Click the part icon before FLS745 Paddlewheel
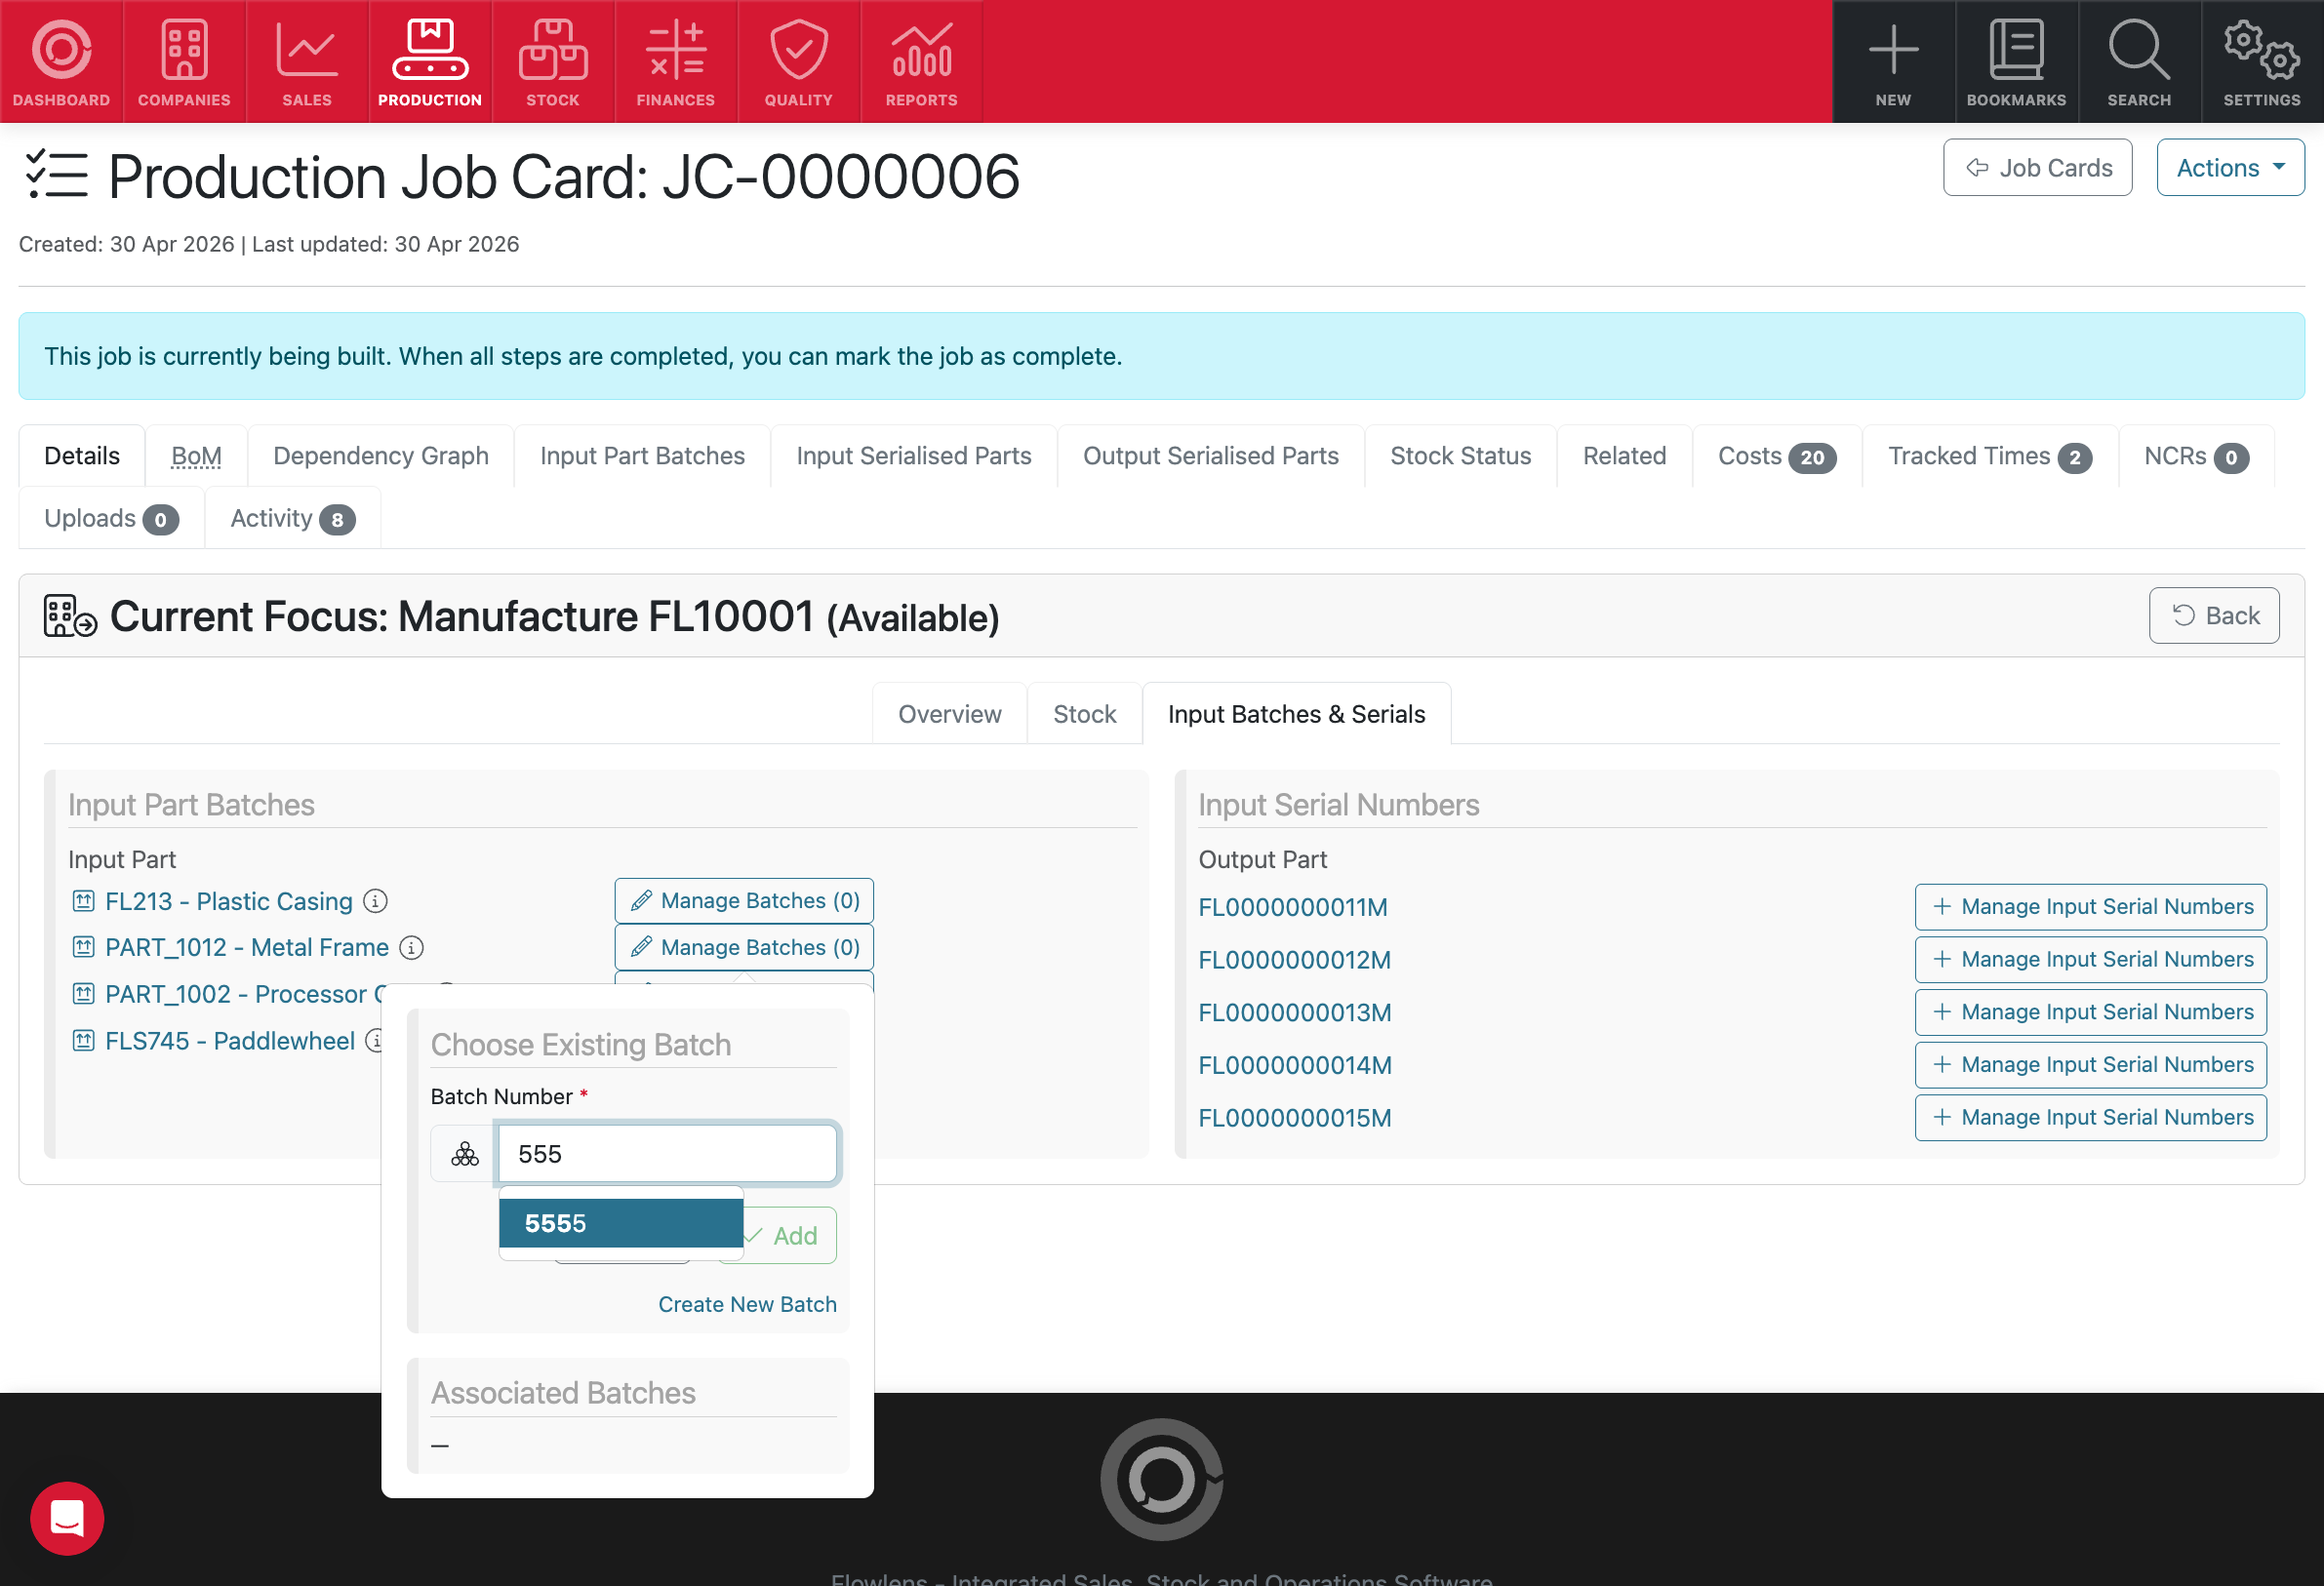This screenshot has width=2324, height=1586. coord(83,1041)
